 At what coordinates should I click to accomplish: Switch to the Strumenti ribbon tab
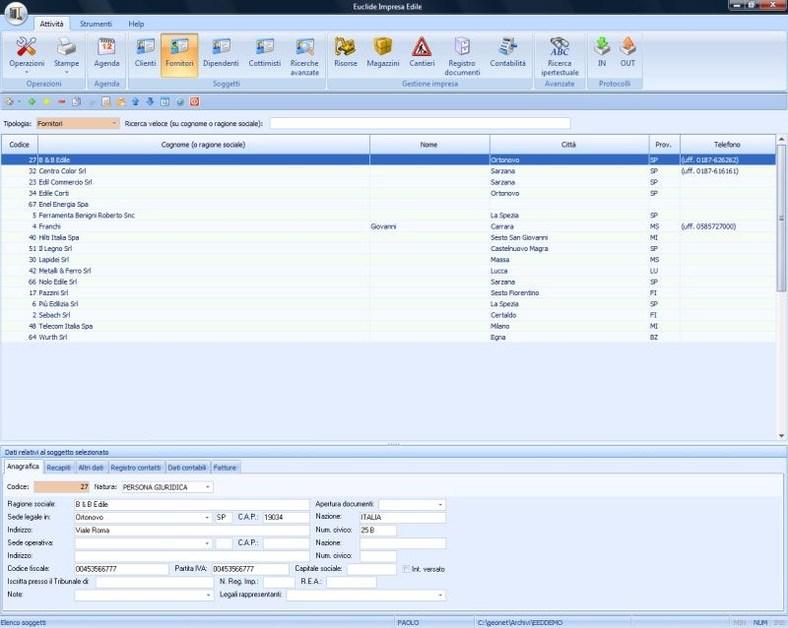(x=96, y=23)
